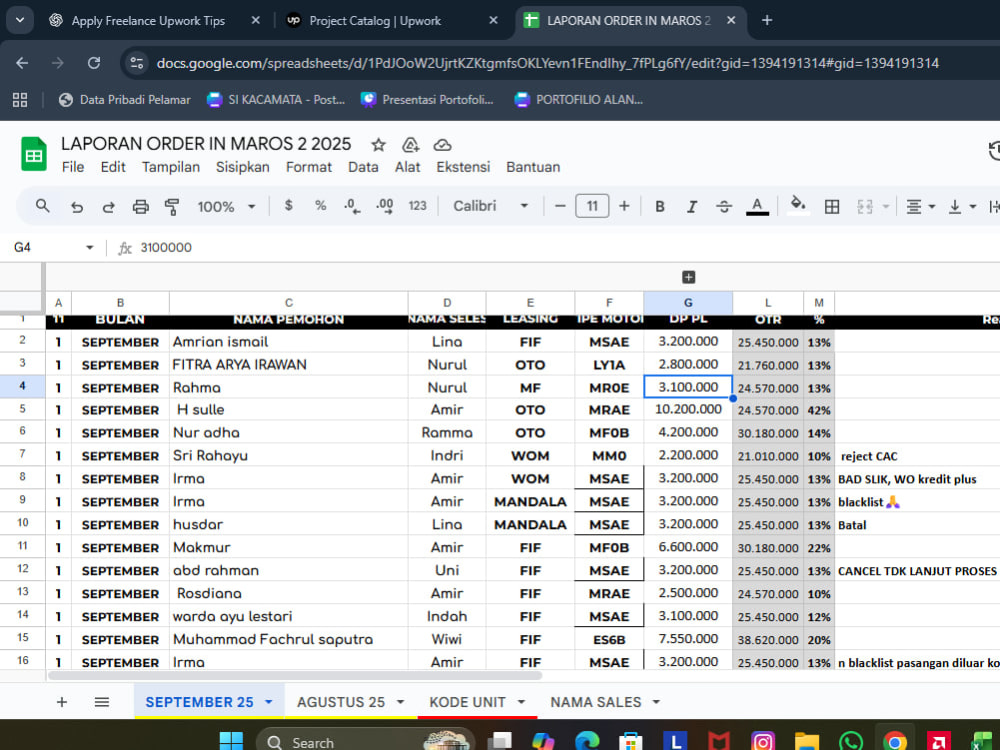This screenshot has width=1000, height=750.
Task: Open the Edit menu
Action: pyautogui.click(x=113, y=167)
